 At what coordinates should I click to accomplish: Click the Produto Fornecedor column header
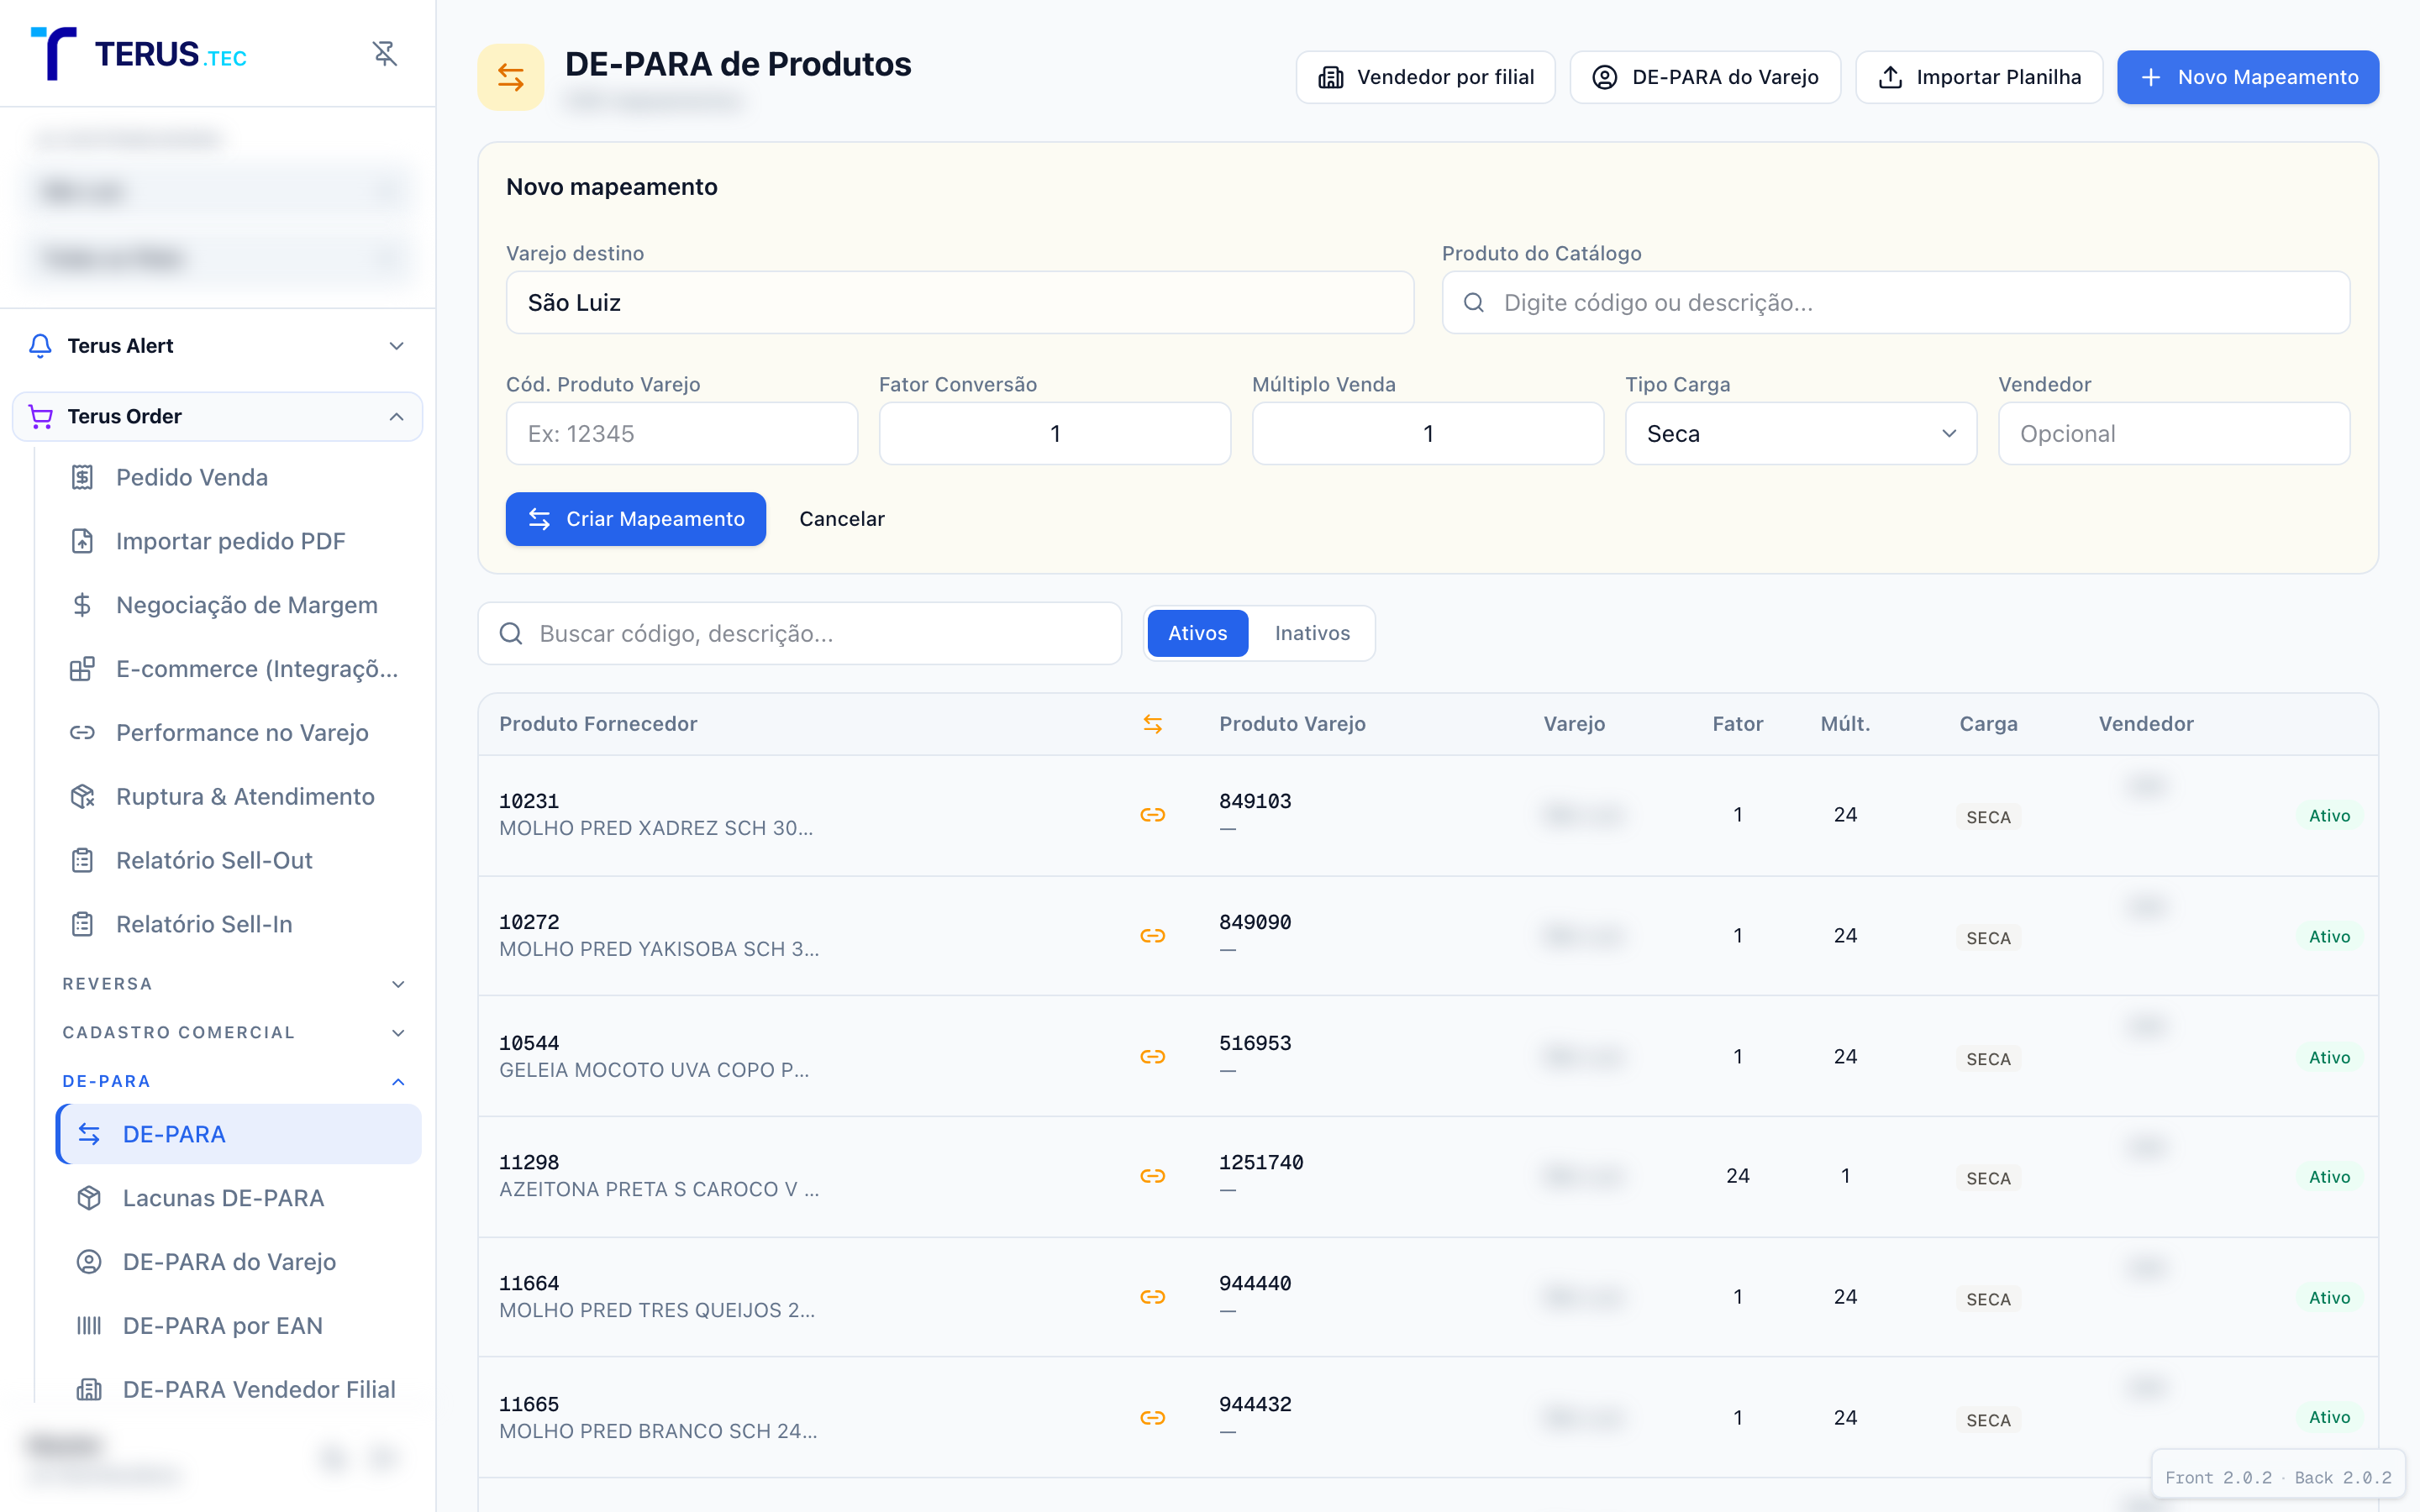598,724
